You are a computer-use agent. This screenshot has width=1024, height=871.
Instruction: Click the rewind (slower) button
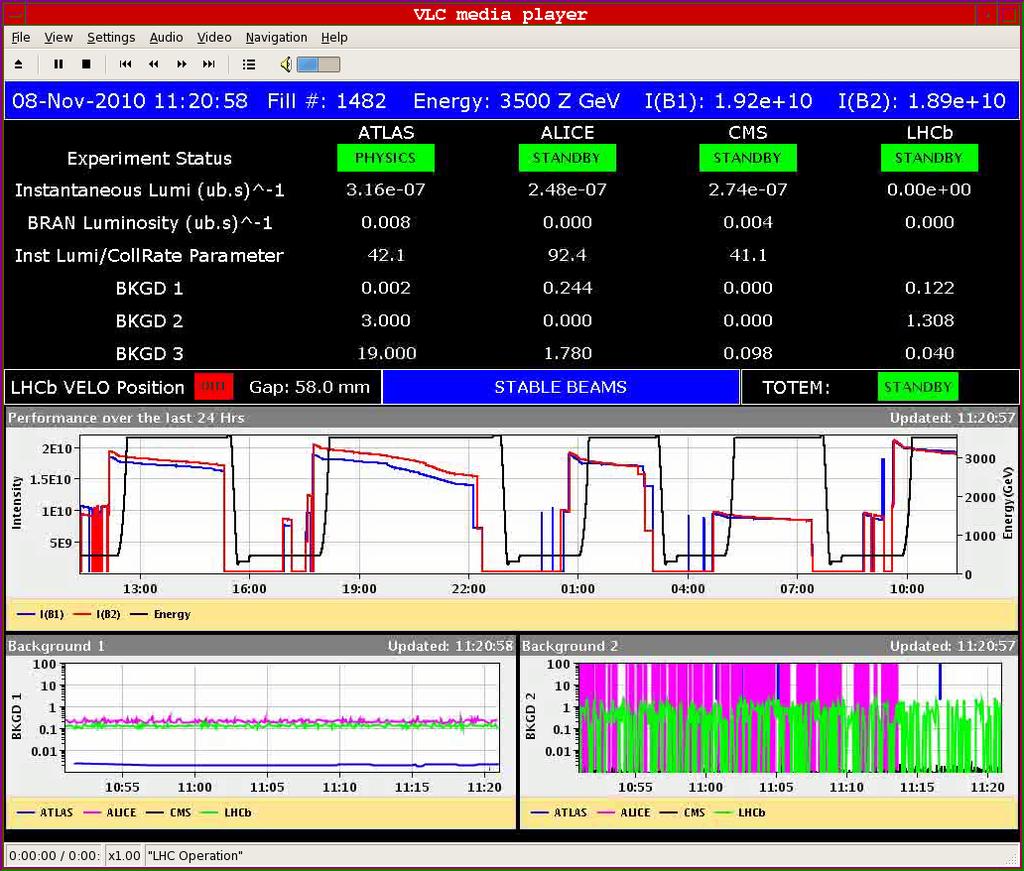point(153,64)
